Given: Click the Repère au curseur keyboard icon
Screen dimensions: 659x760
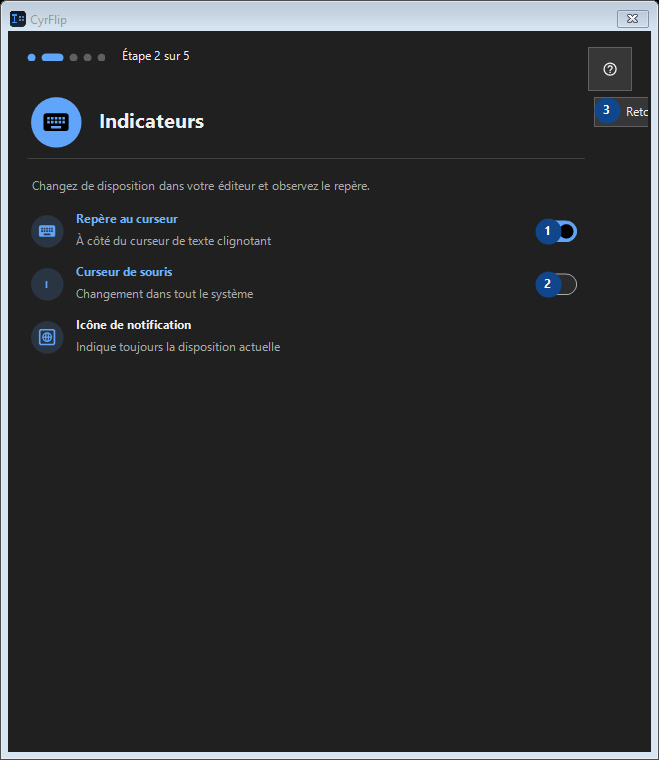Looking at the screenshot, I should [47, 231].
